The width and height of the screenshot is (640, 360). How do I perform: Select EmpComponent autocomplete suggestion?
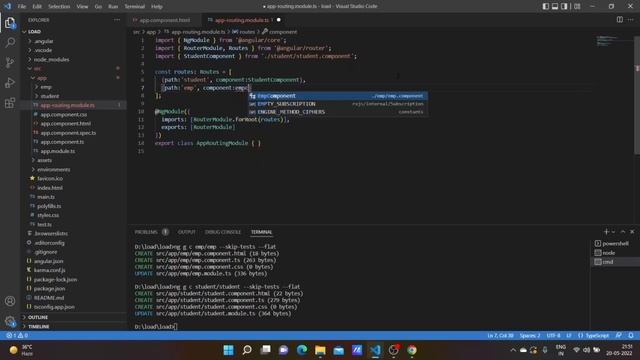point(338,96)
